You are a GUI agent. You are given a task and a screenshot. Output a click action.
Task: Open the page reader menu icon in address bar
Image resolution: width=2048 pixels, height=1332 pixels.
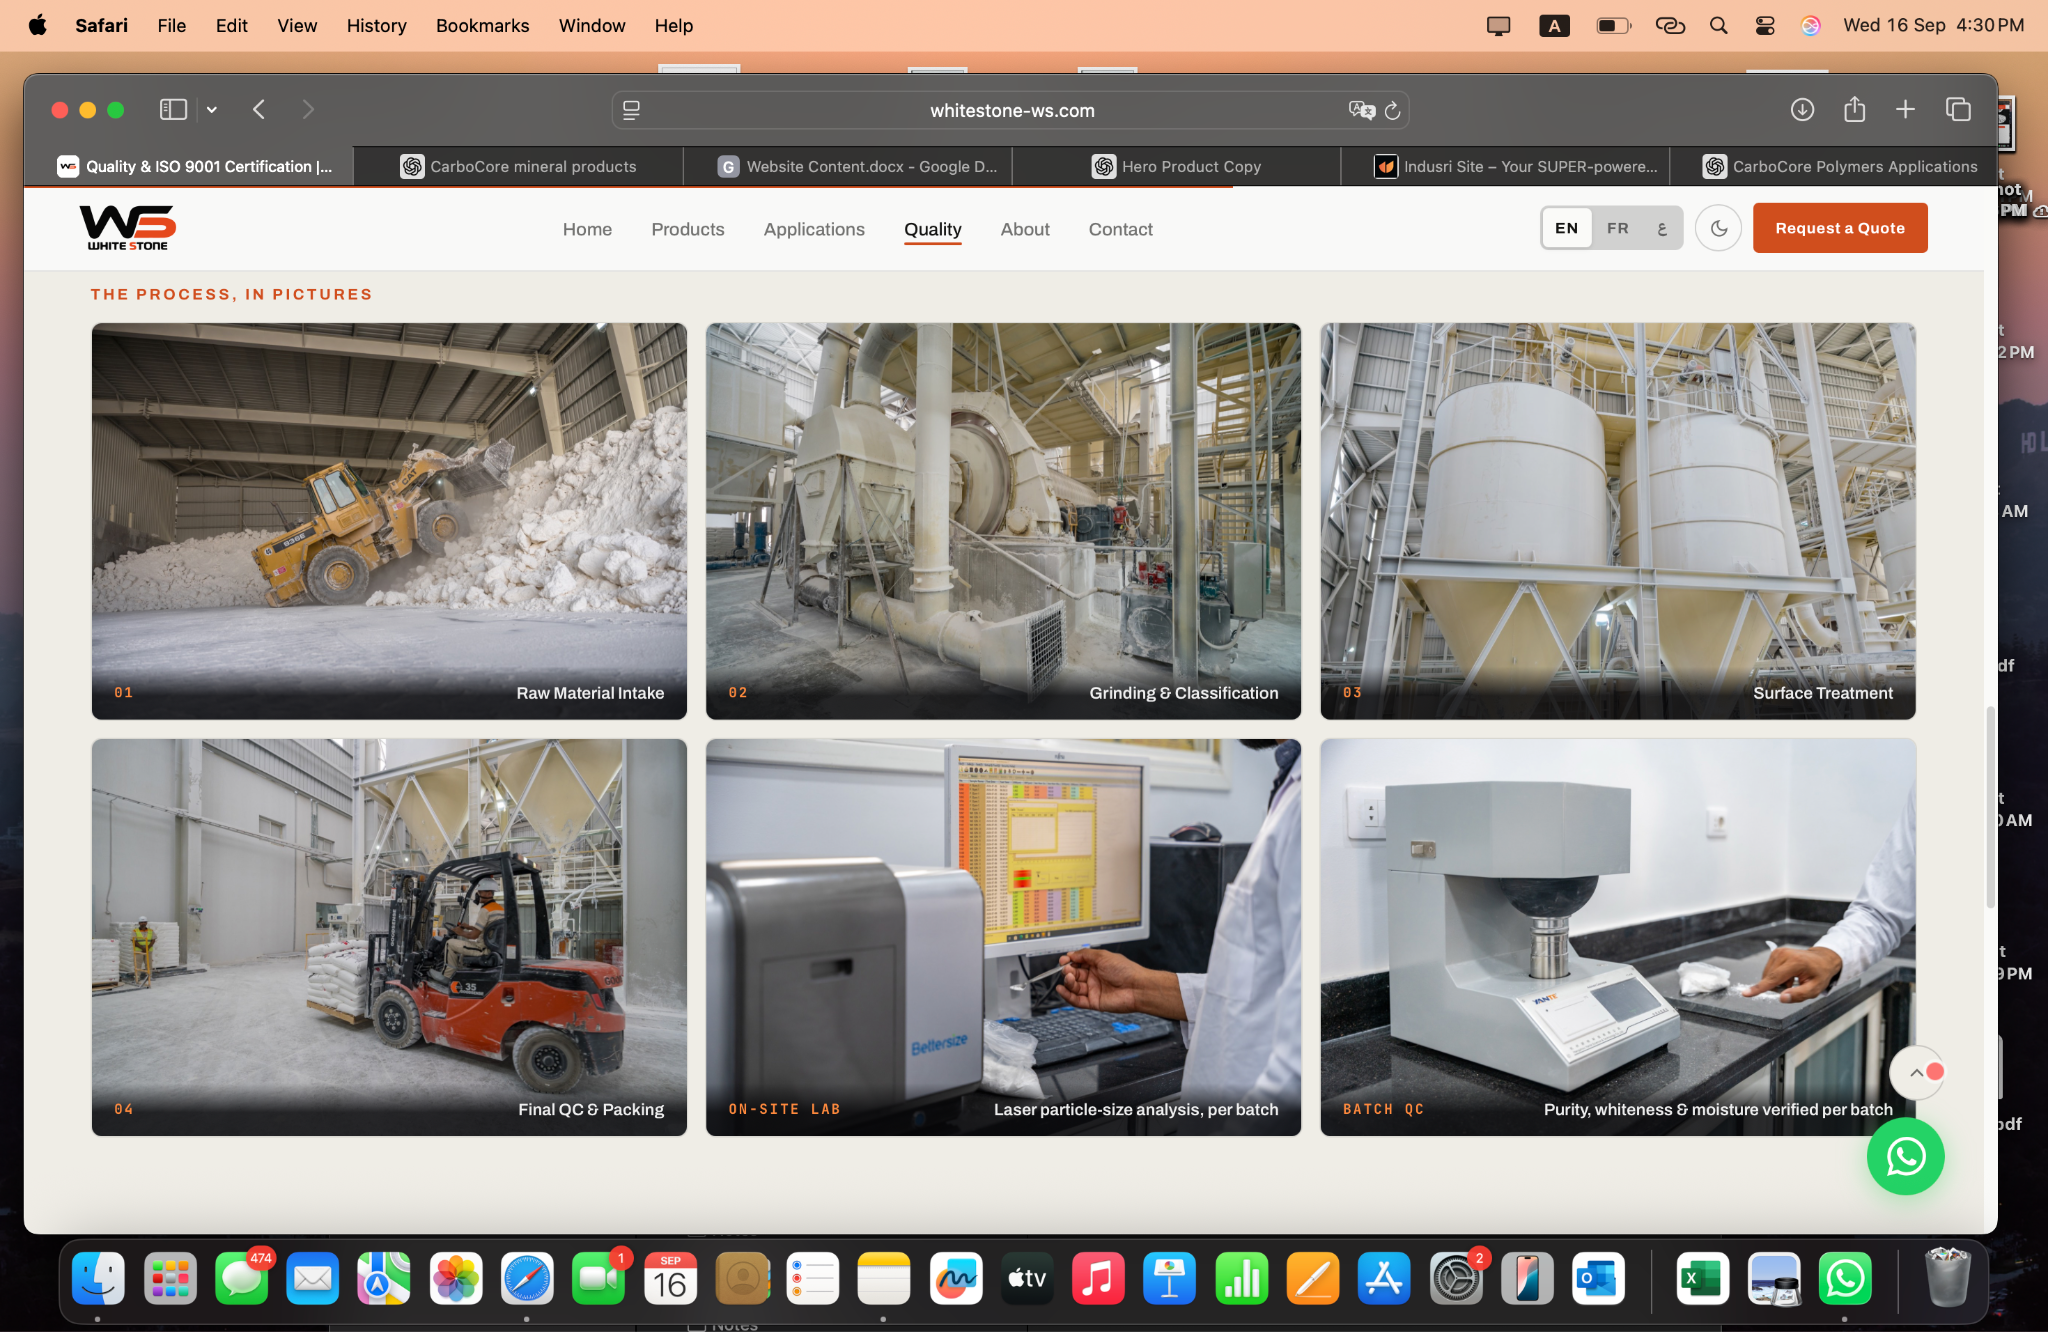[x=631, y=110]
